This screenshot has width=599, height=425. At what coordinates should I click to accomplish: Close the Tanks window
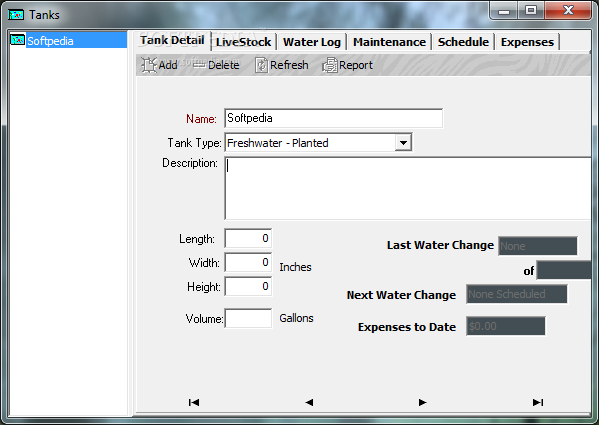pos(568,10)
